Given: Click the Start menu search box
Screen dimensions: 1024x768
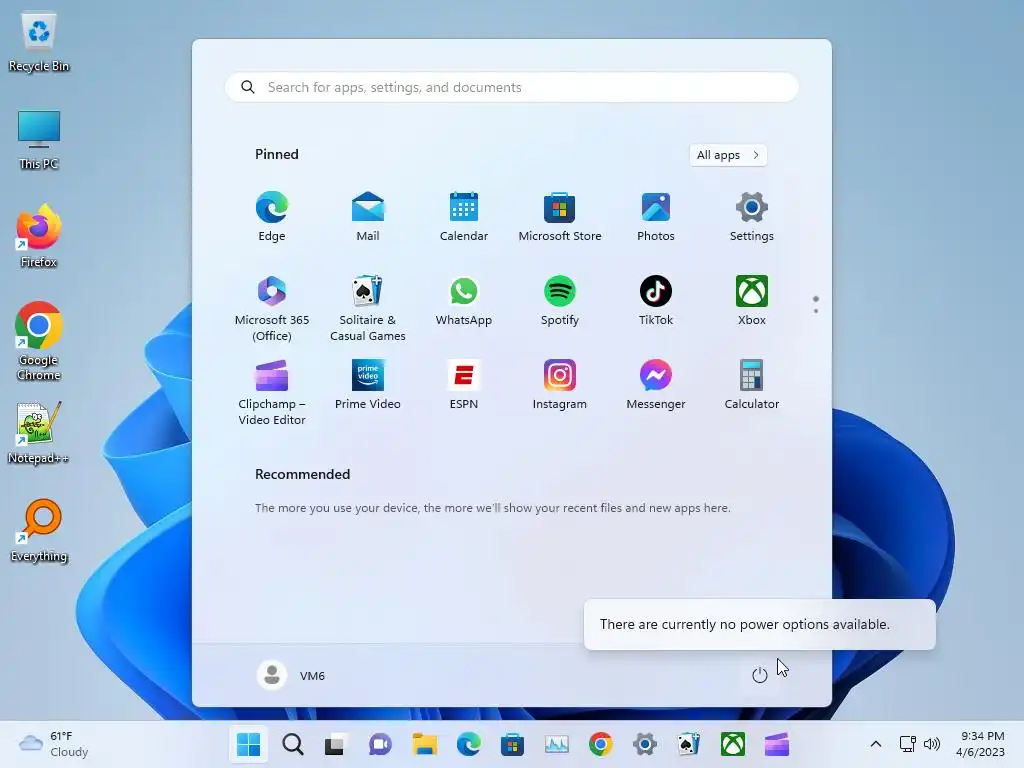Looking at the screenshot, I should [x=511, y=88].
